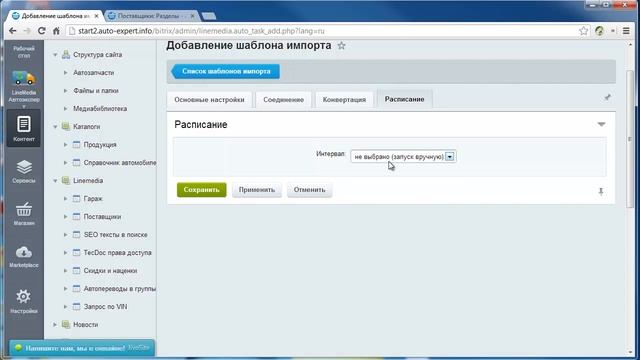Switch to the Основные настройки tab
The width and height of the screenshot is (640, 360).
tap(209, 100)
